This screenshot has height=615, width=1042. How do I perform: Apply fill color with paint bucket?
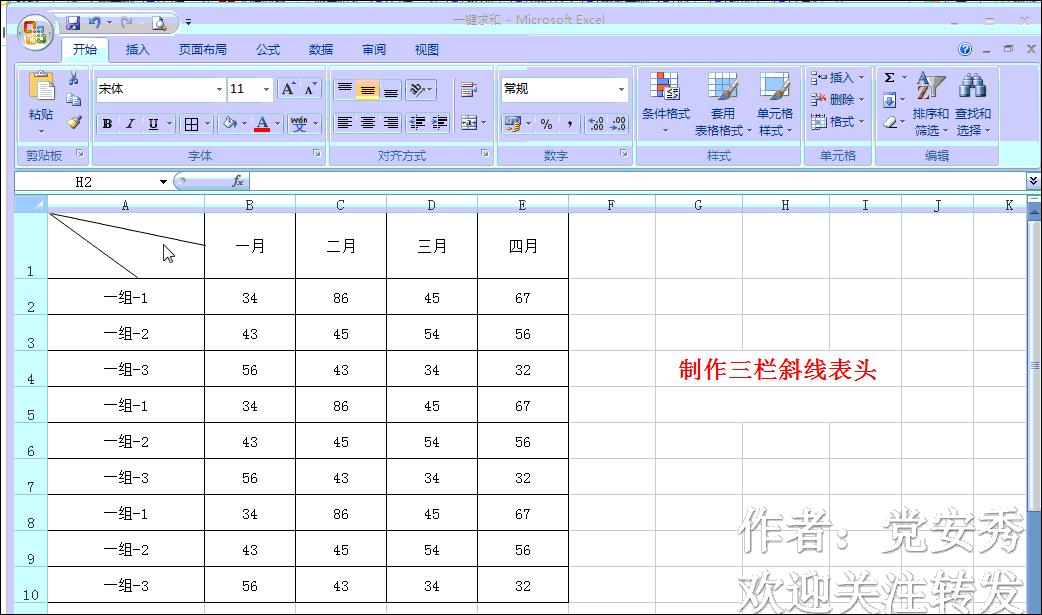[x=230, y=124]
